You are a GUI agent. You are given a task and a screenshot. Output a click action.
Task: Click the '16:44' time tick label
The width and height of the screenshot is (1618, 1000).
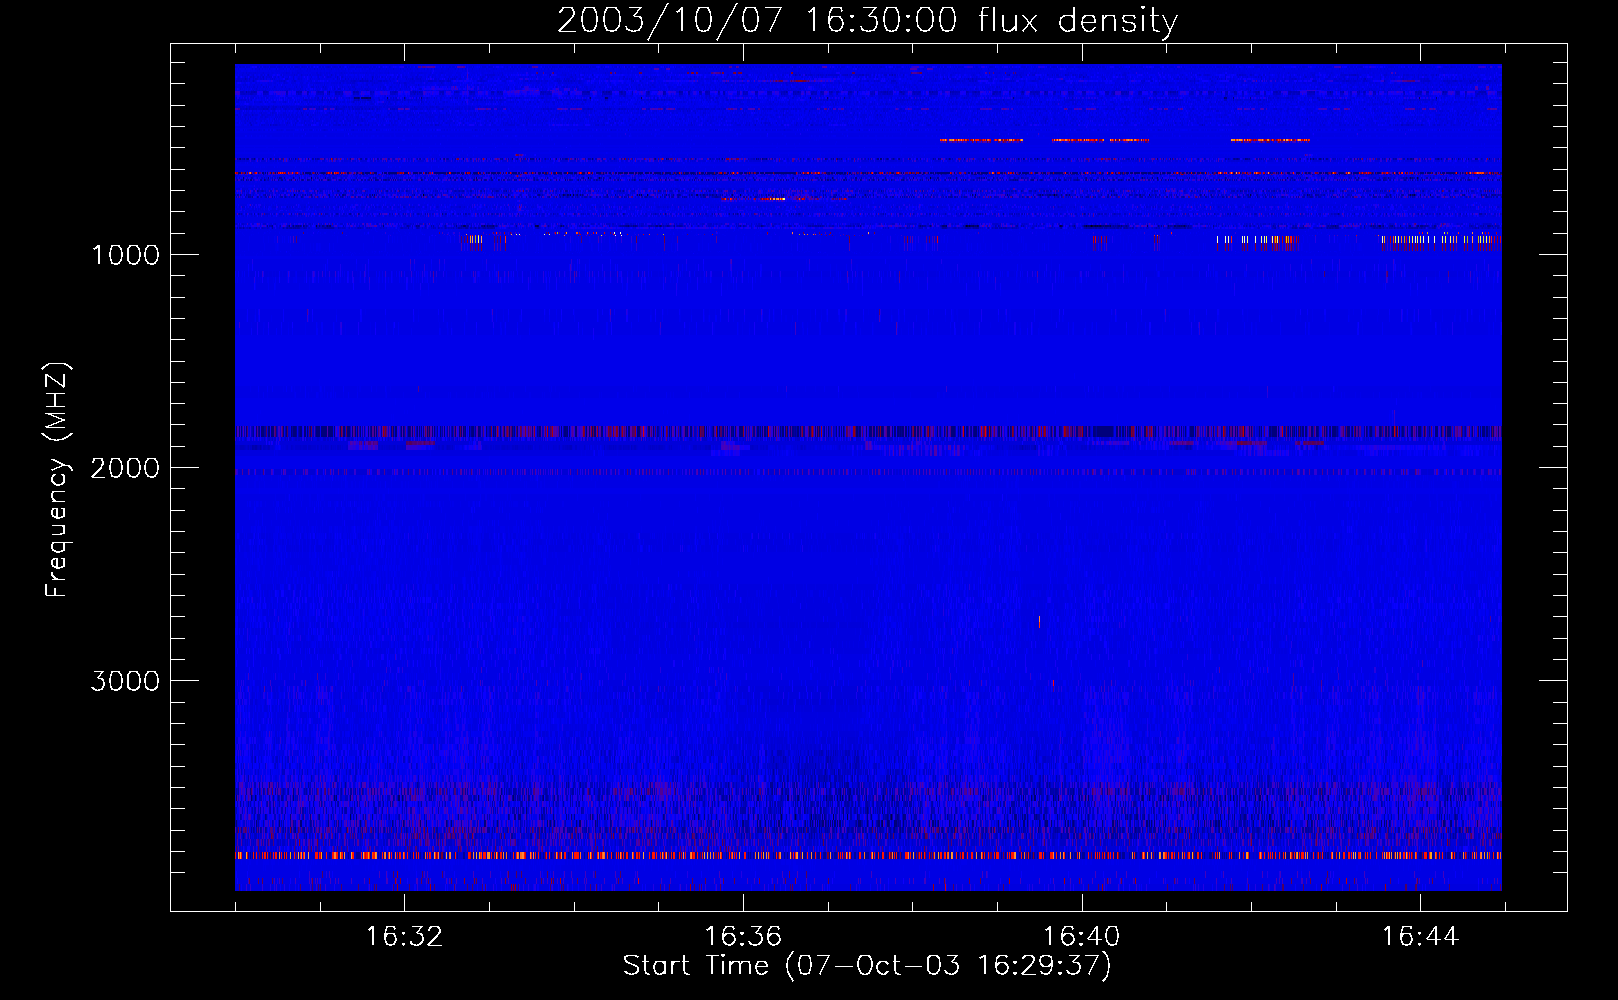tap(1420, 937)
